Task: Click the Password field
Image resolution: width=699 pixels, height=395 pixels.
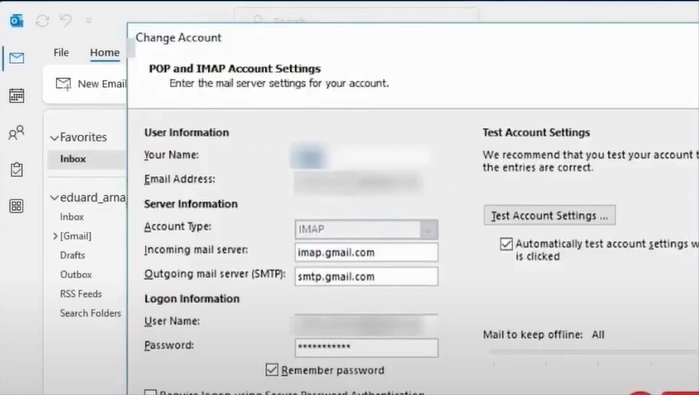Action: (366, 348)
